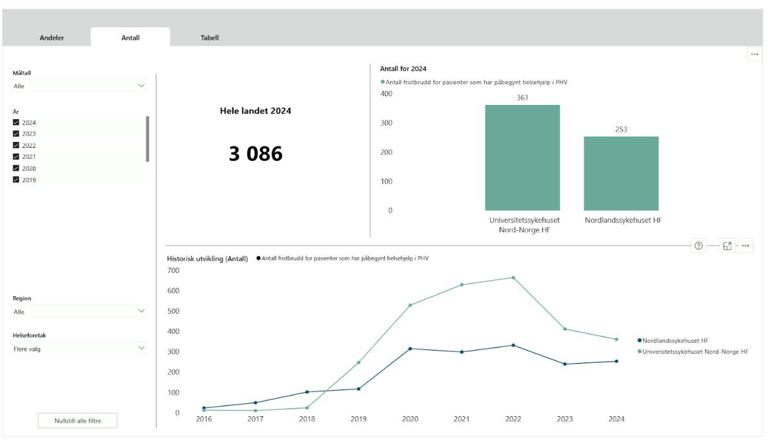Open more options ellipsis beside focus mode icon
The image size is (768, 446).
point(745,246)
